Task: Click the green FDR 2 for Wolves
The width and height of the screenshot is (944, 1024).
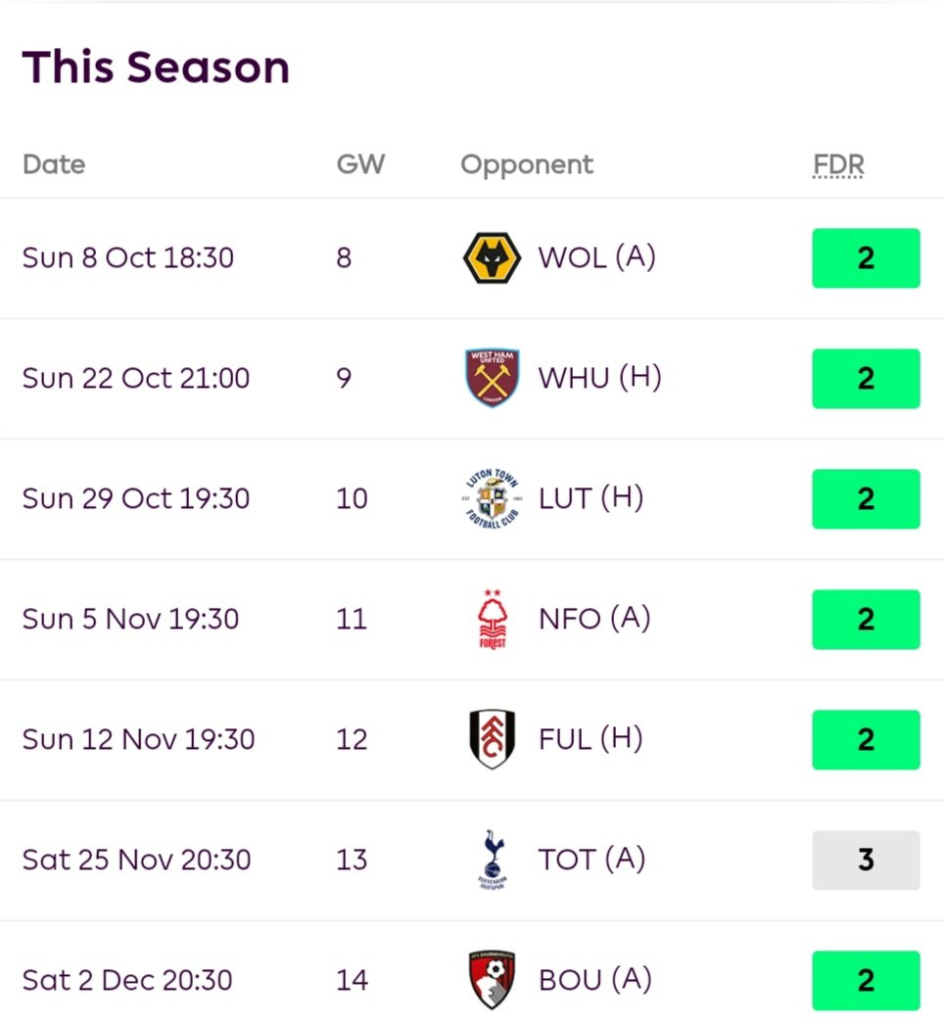Action: coord(865,258)
